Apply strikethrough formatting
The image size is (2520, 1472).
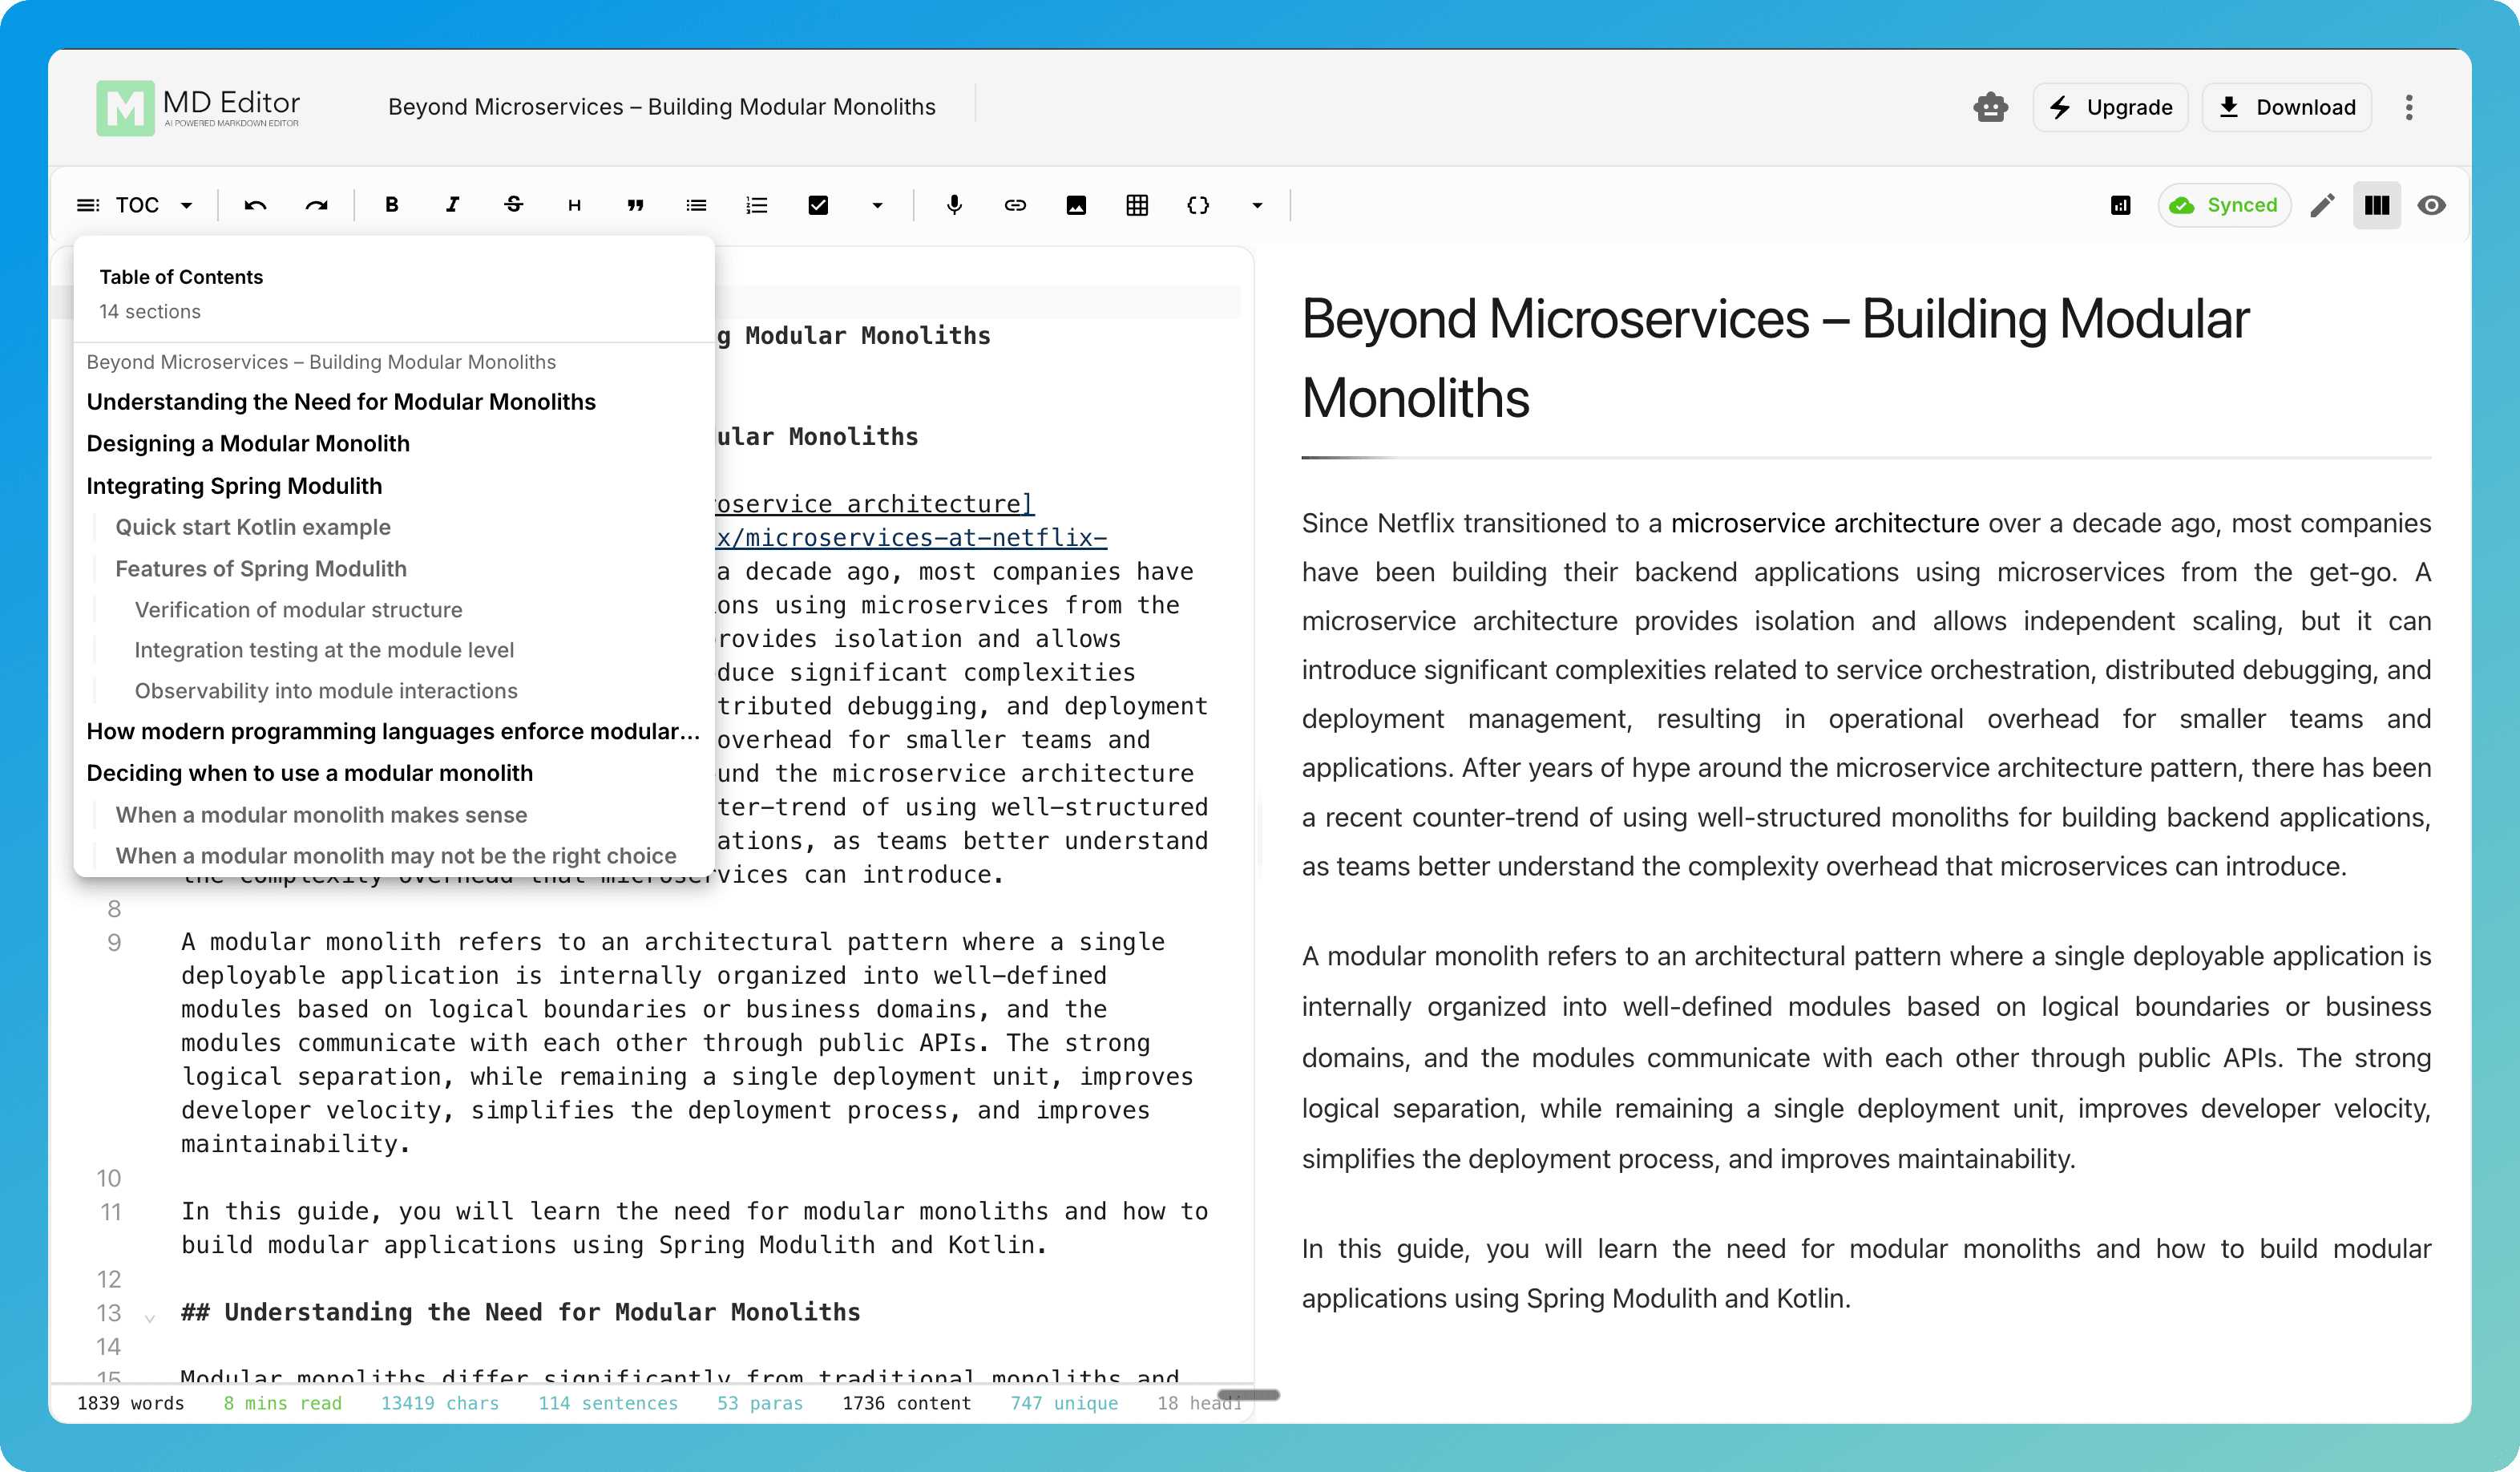click(x=513, y=205)
